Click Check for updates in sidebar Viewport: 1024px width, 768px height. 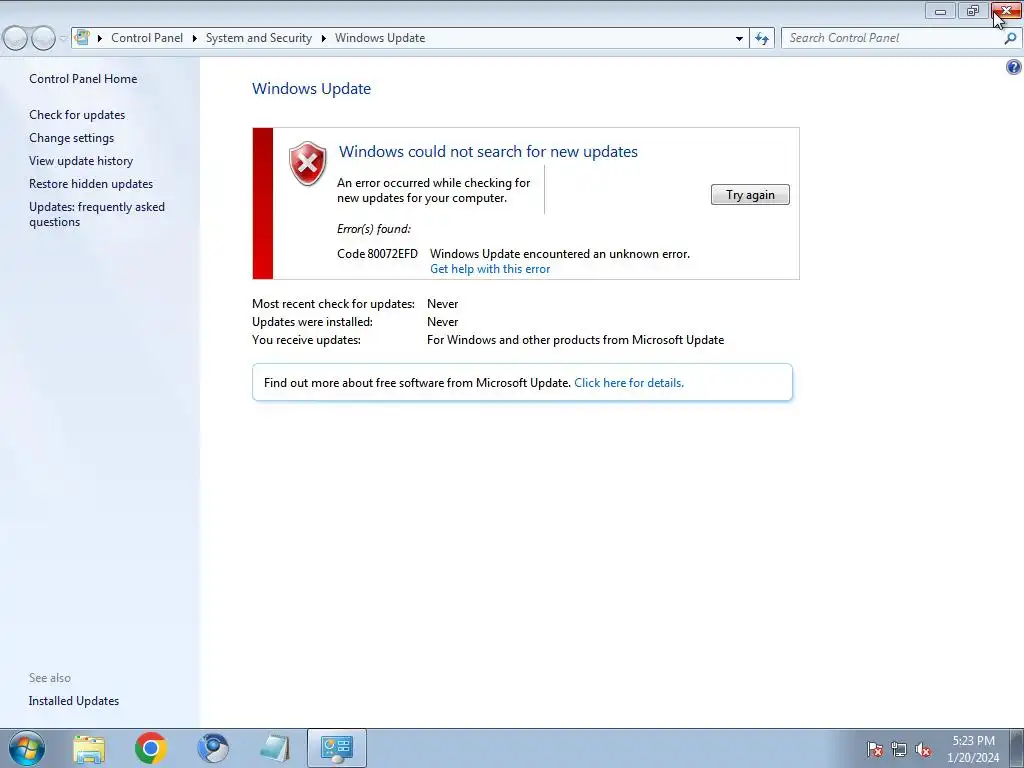(77, 114)
